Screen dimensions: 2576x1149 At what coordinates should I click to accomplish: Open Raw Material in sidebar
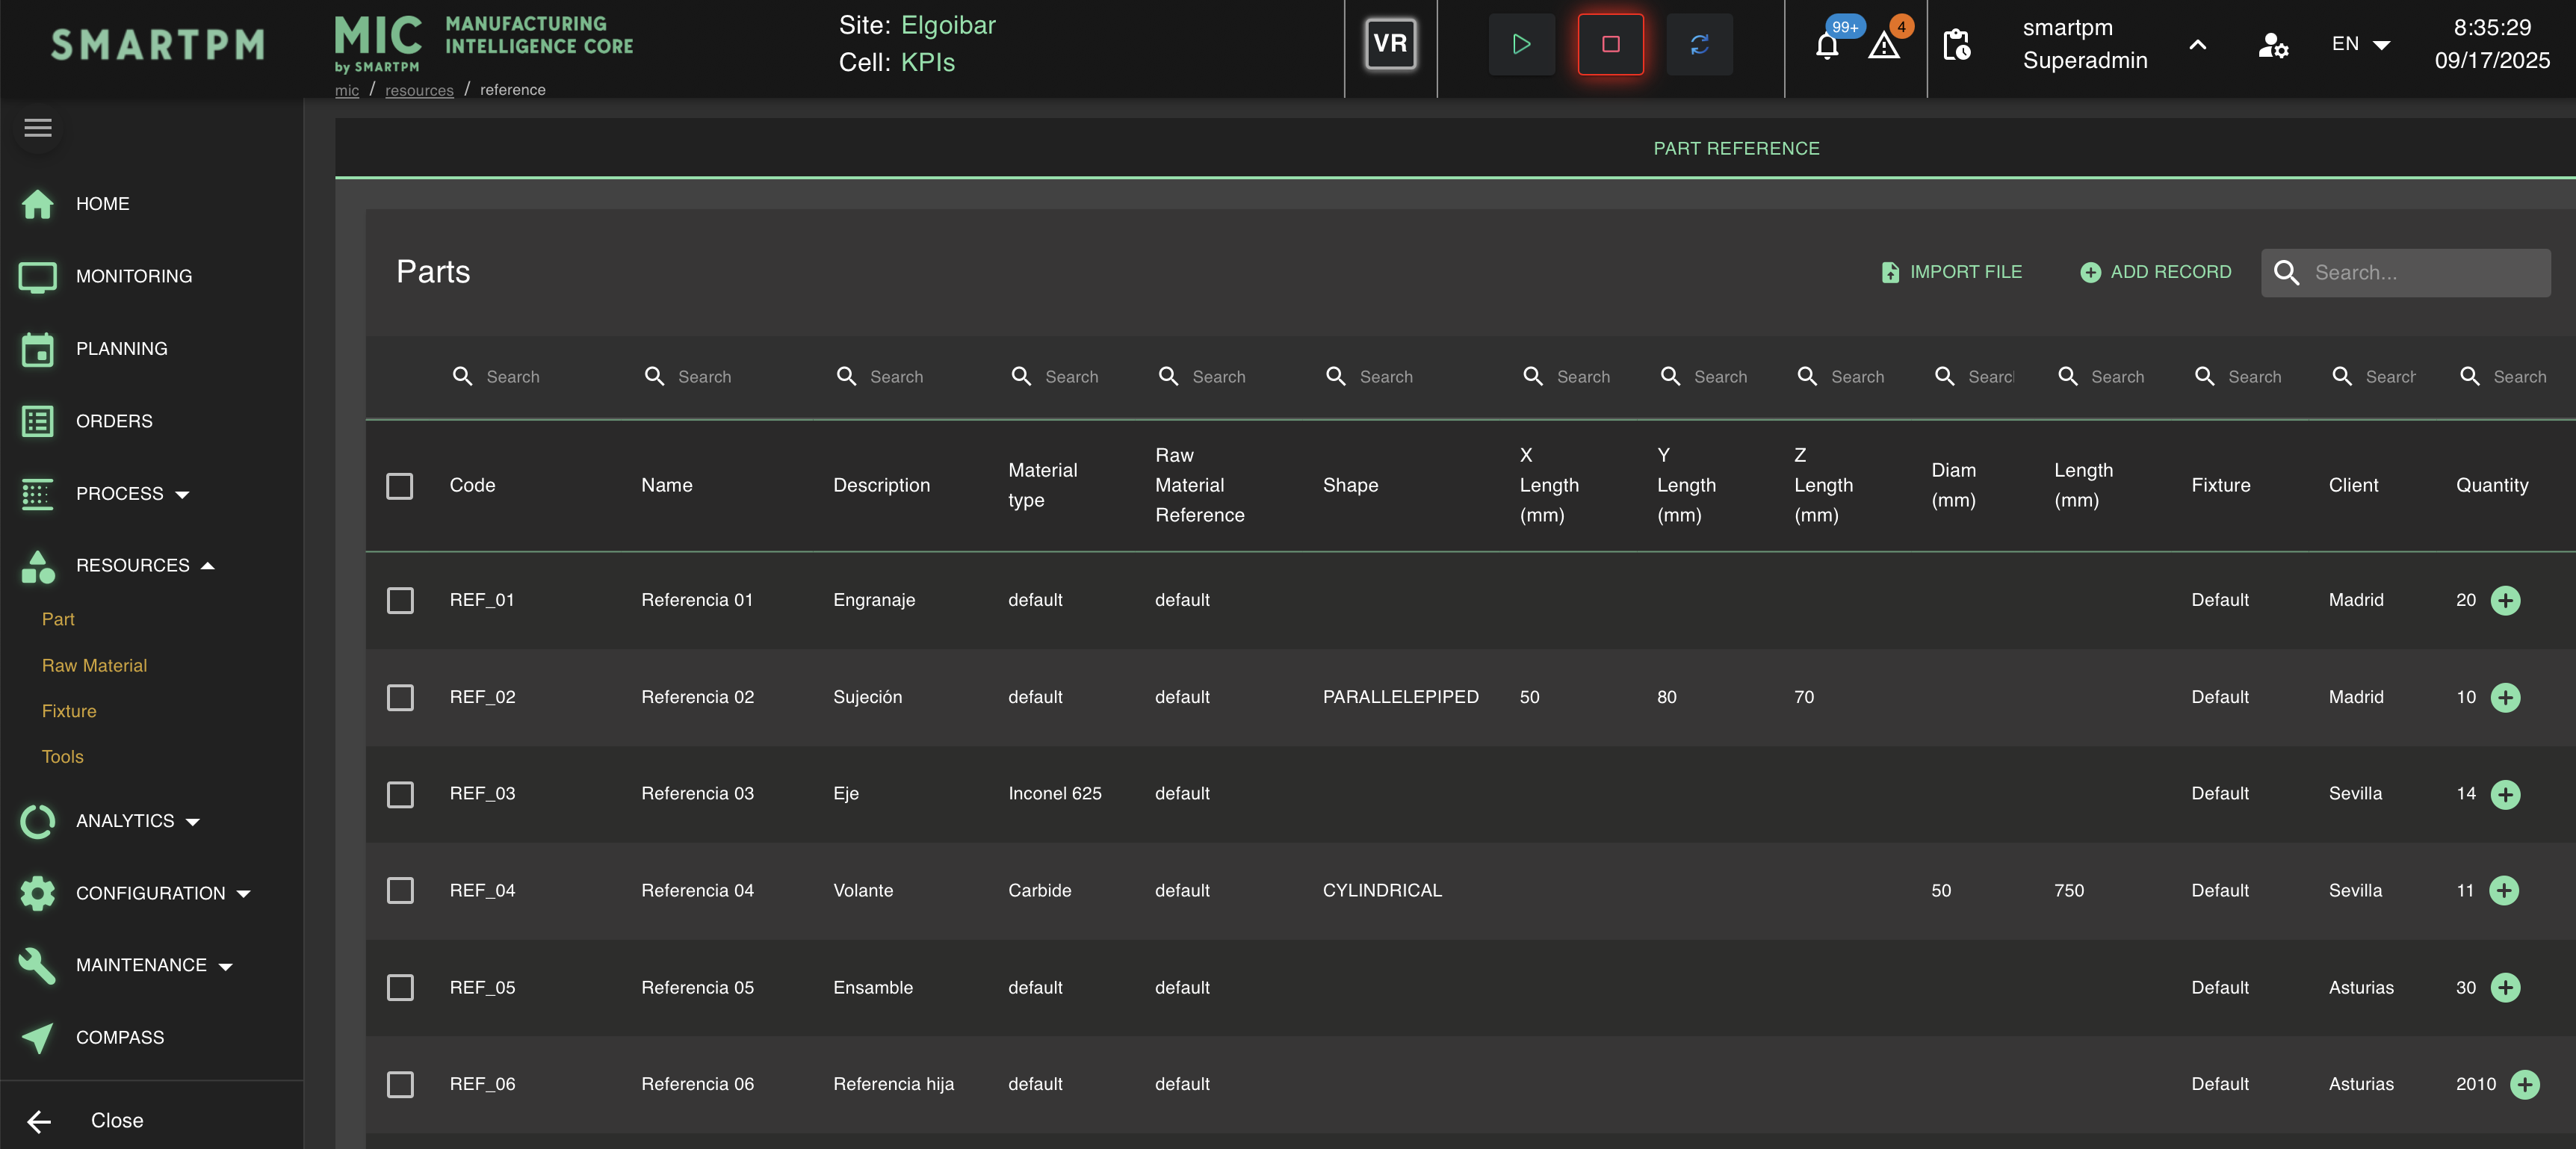94,665
